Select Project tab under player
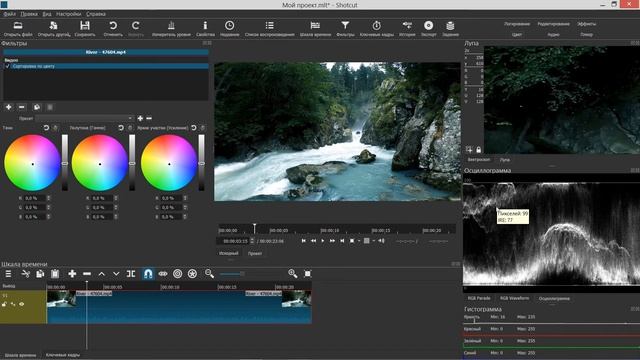 tap(255, 253)
